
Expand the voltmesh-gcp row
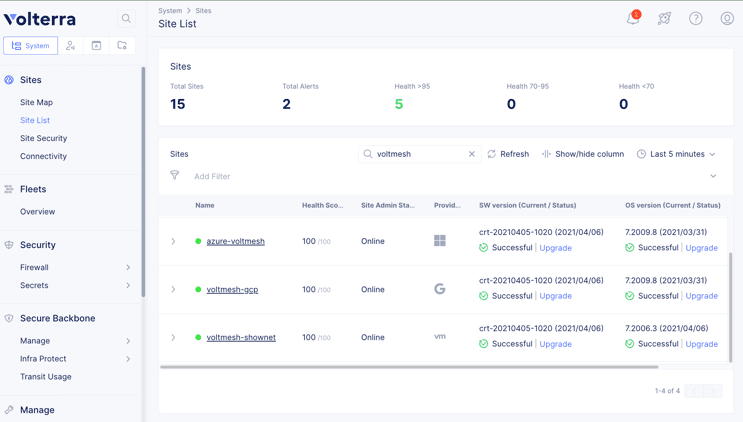[173, 289]
